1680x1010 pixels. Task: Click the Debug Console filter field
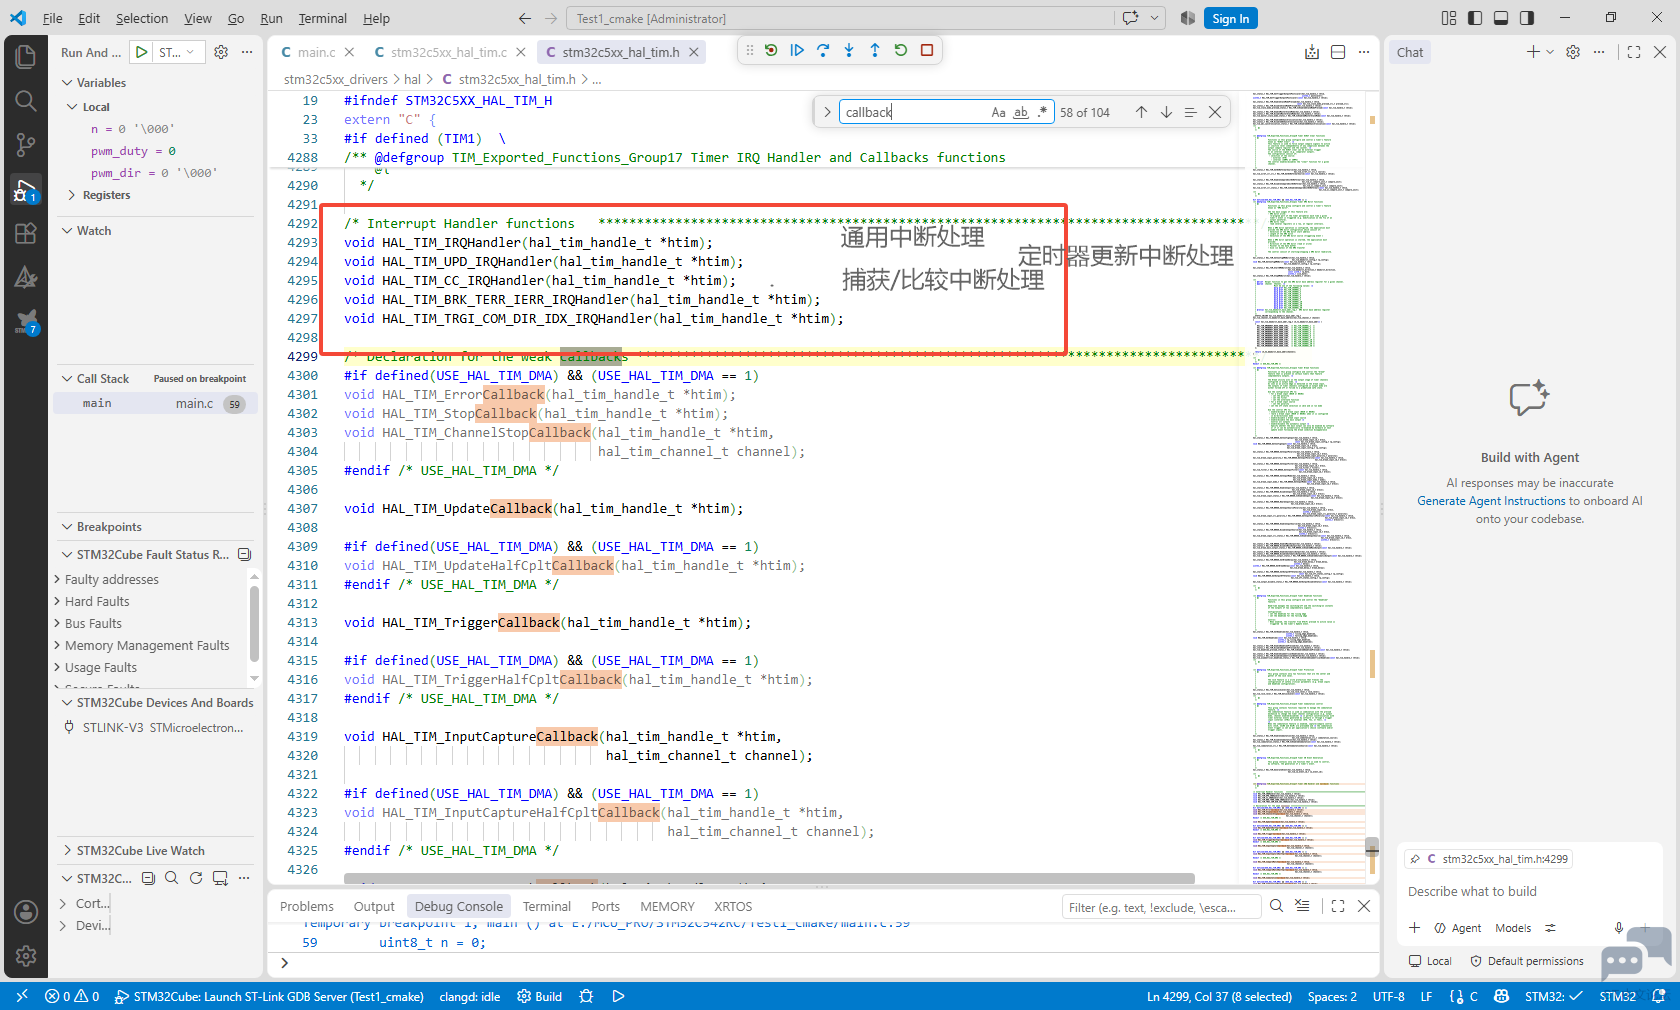[1160, 907]
